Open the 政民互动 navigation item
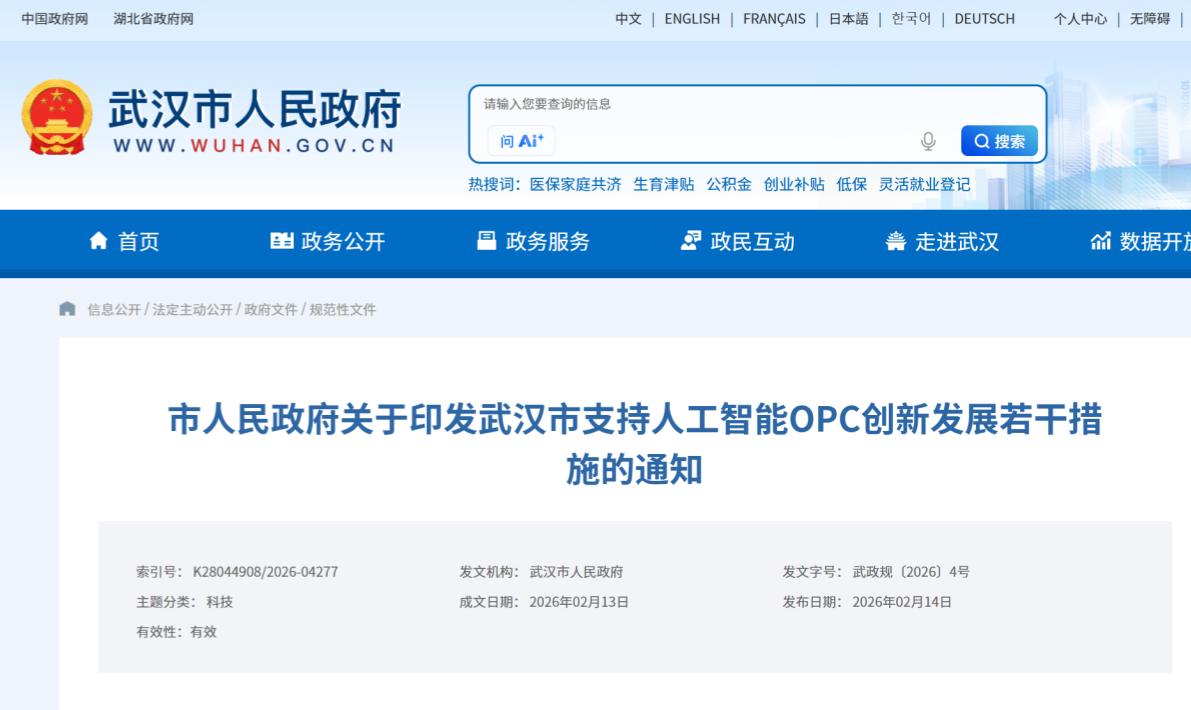Image resolution: width=1191 pixels, height=710 pixels. [737, 241]
